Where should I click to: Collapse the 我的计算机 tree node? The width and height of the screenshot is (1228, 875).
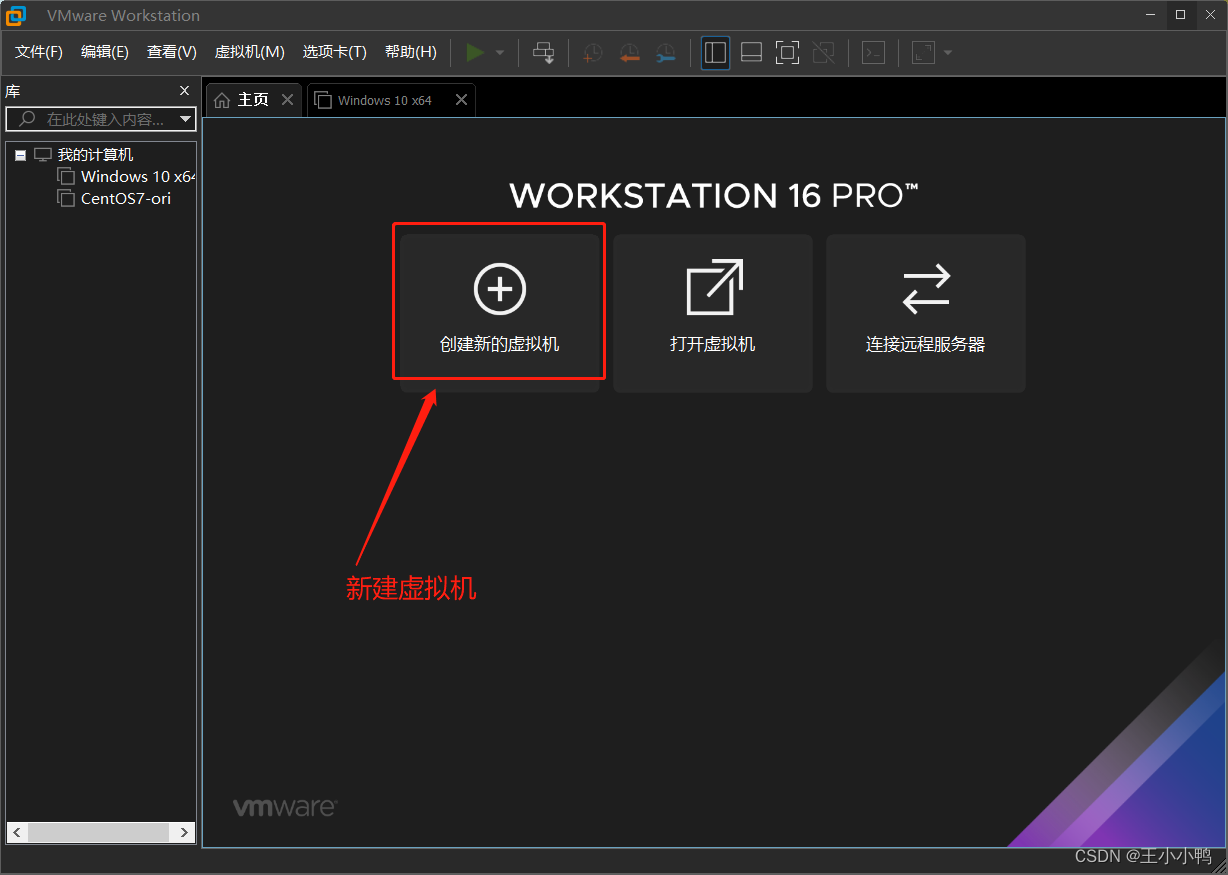tap(20, 155)
